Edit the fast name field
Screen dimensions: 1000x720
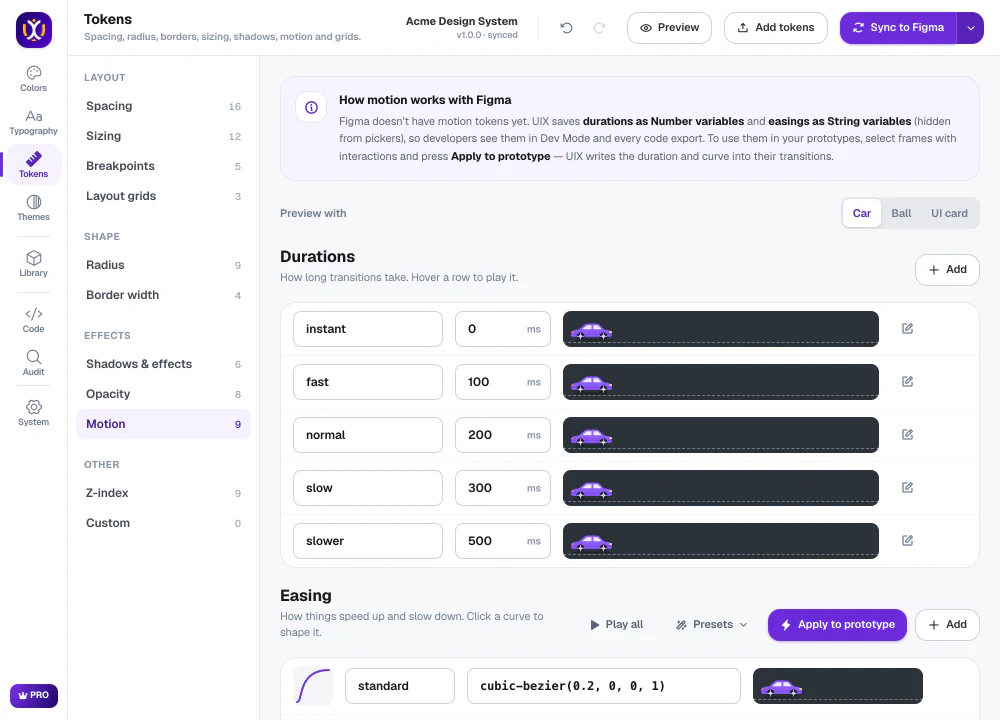coord(368,382)
